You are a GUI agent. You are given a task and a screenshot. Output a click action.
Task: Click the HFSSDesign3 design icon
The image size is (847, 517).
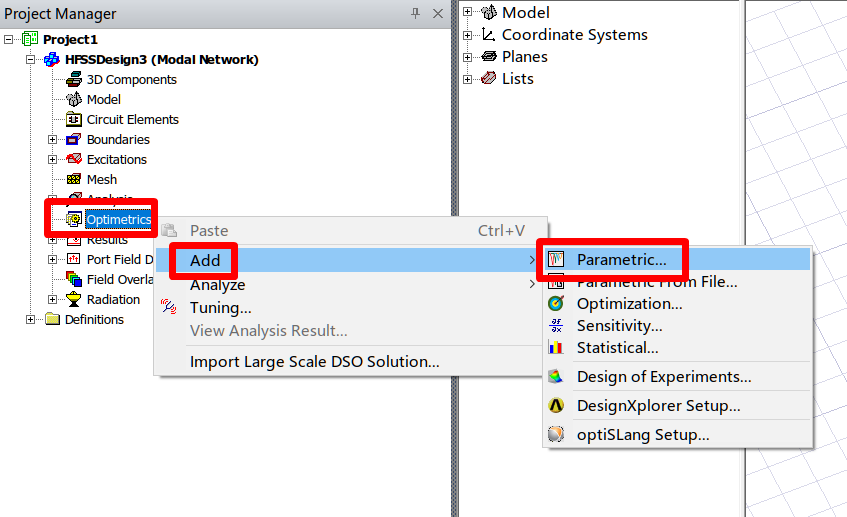(52, 59)
